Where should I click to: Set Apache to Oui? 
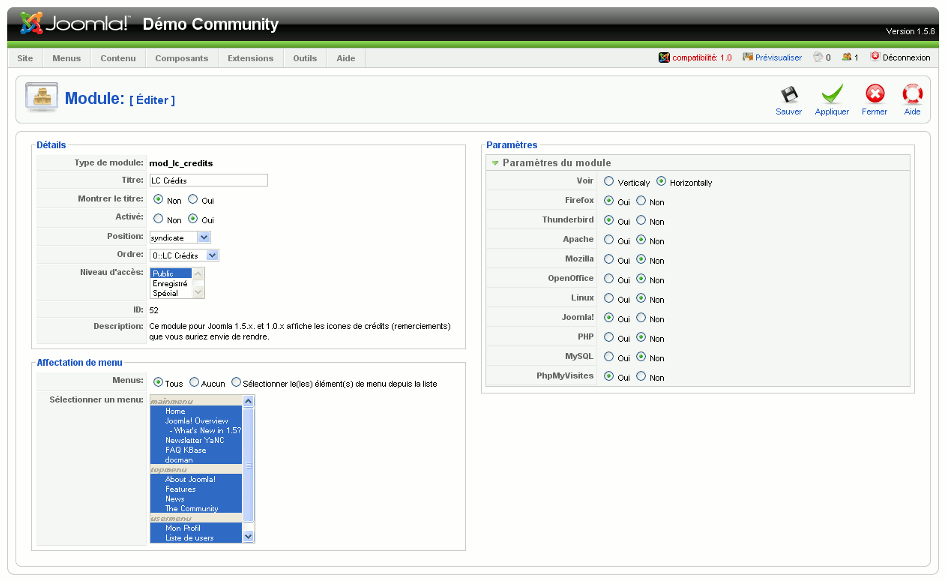point(609,240)
